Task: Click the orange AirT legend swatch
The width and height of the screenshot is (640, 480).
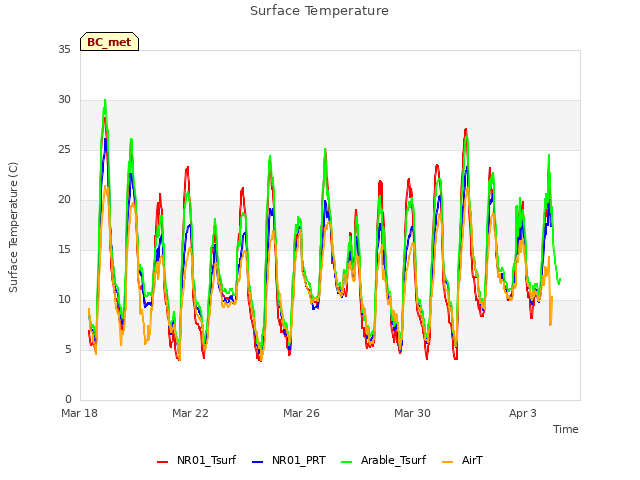Action: 447,462
